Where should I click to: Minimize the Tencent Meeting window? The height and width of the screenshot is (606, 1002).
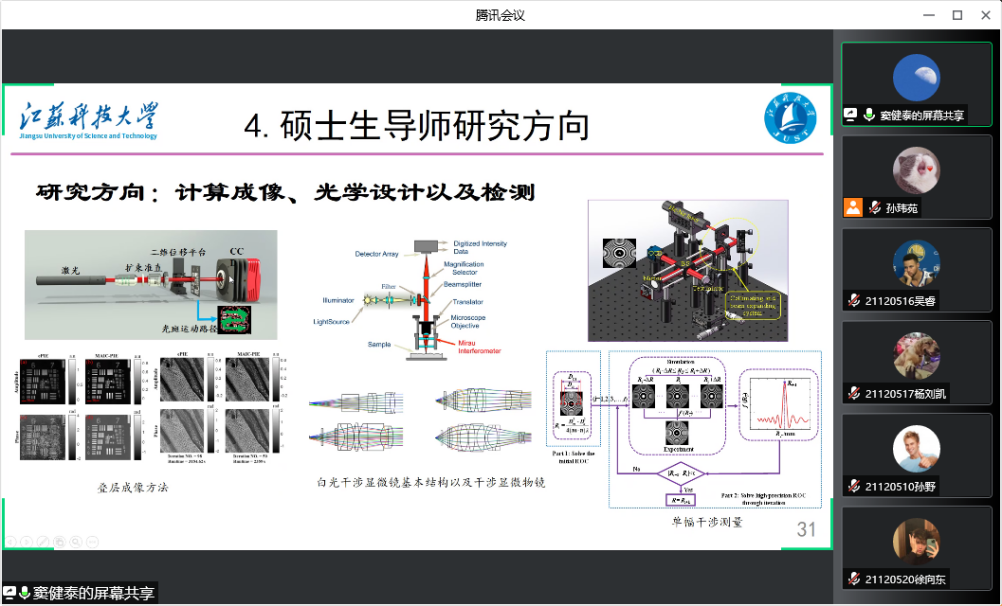click(929, 15)
